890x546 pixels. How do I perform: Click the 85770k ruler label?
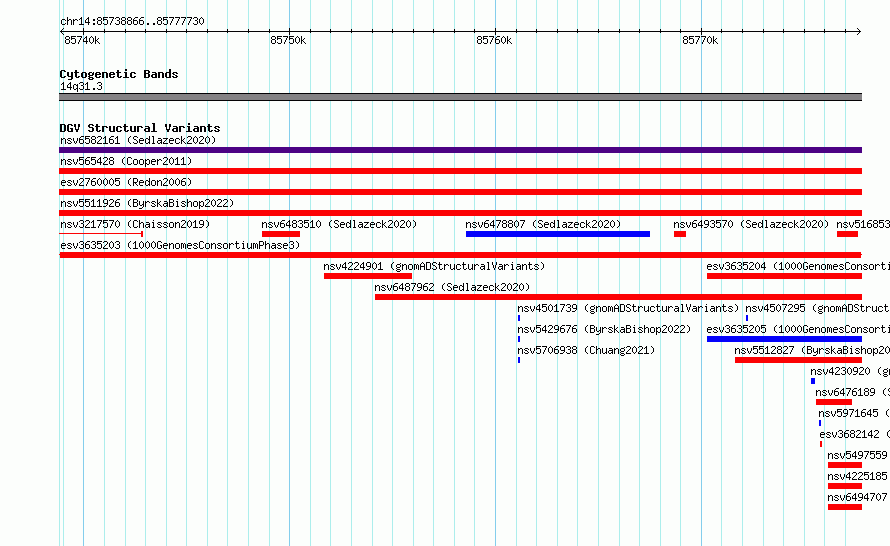(700, 40)
